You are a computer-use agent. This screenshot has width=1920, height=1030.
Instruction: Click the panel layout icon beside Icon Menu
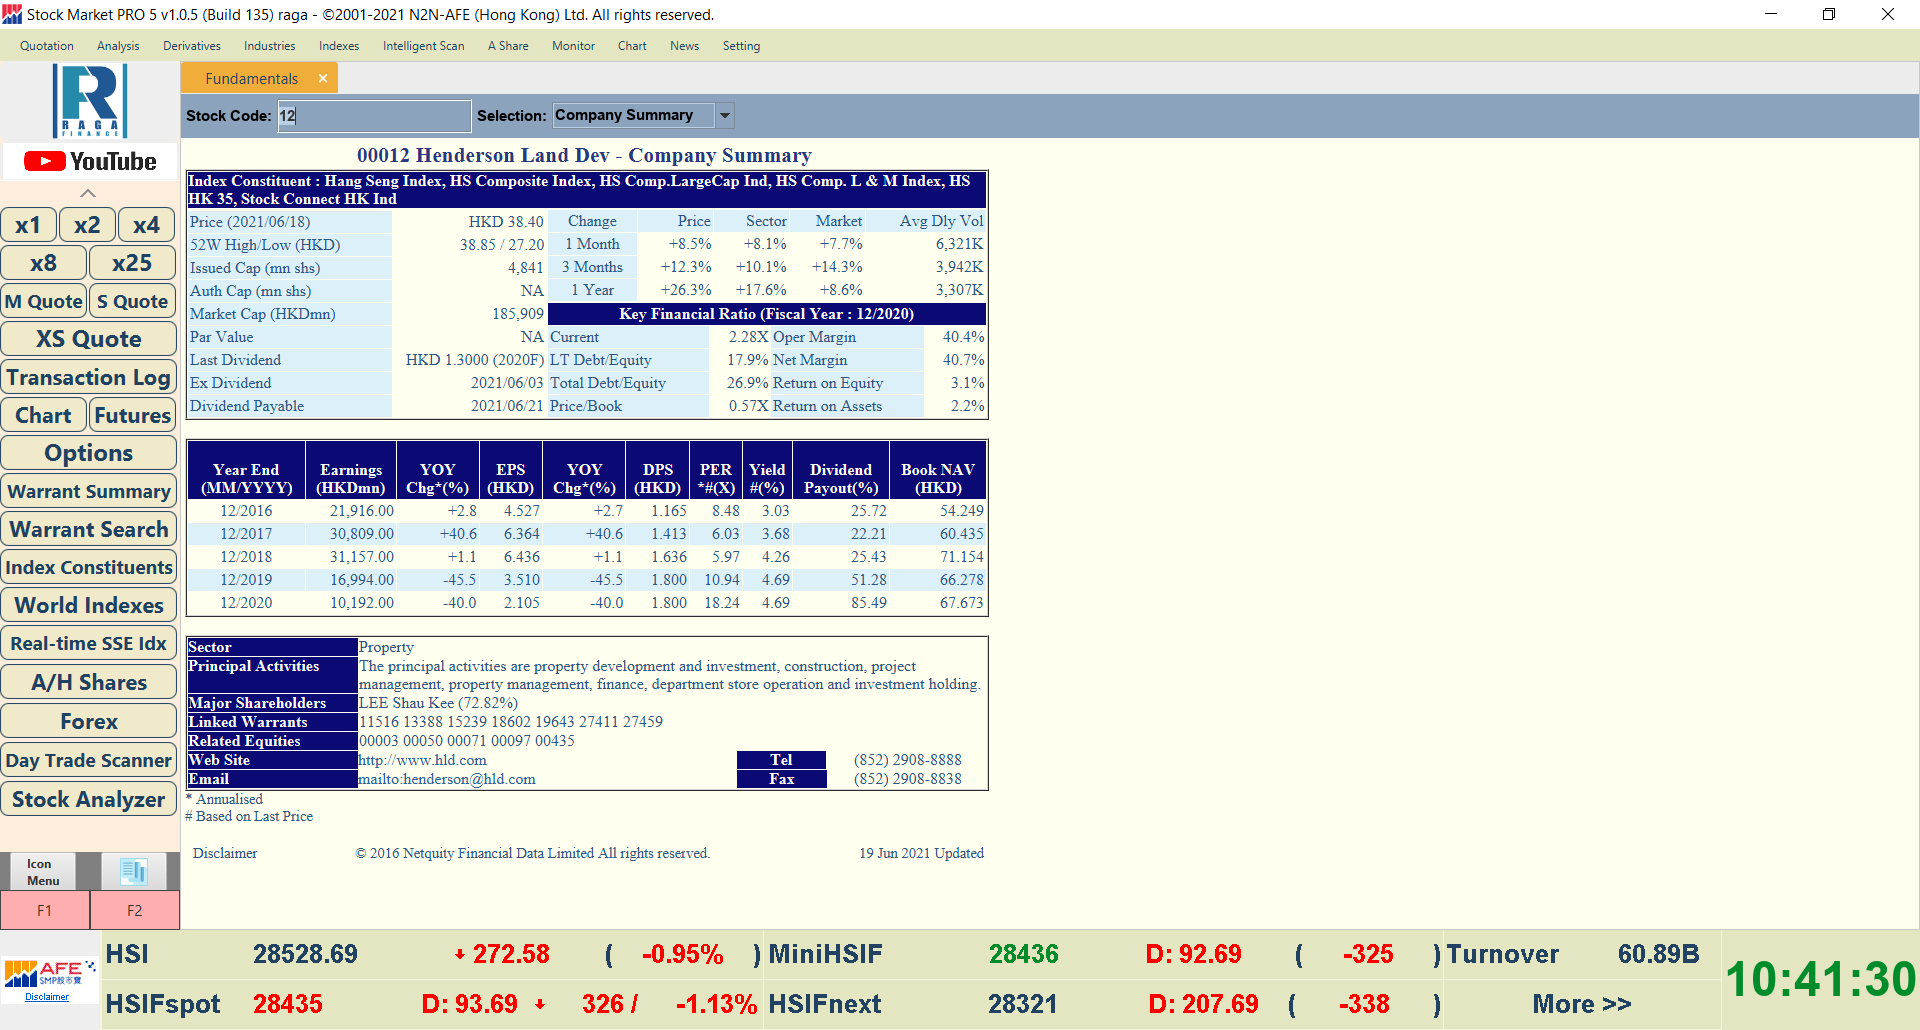(x=134, y=871)
